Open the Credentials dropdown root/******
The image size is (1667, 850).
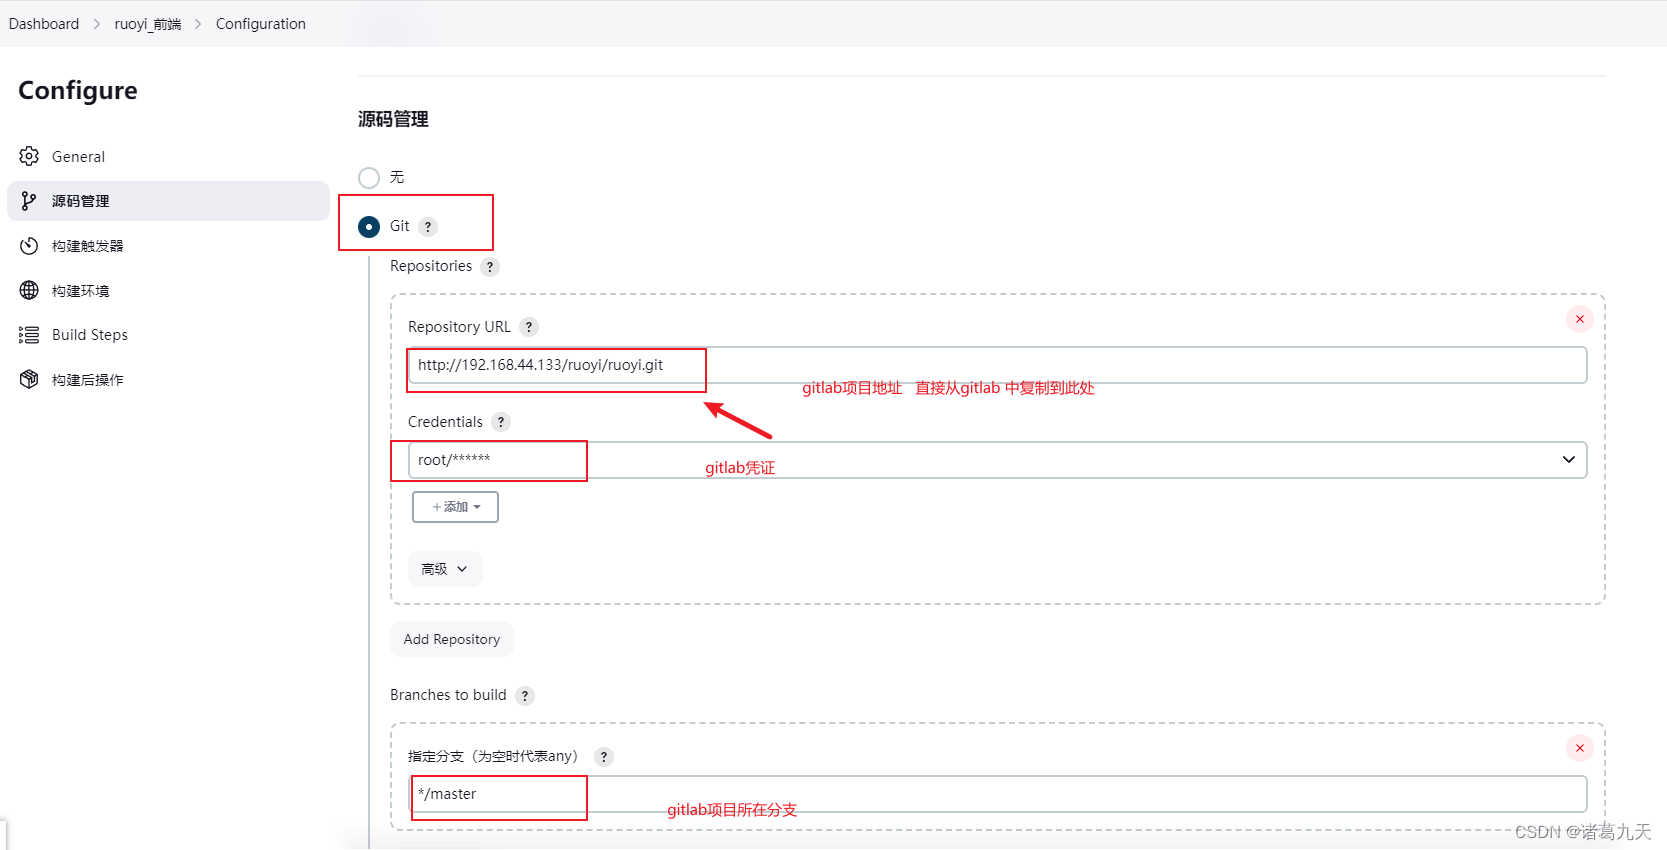coord(997,460)
